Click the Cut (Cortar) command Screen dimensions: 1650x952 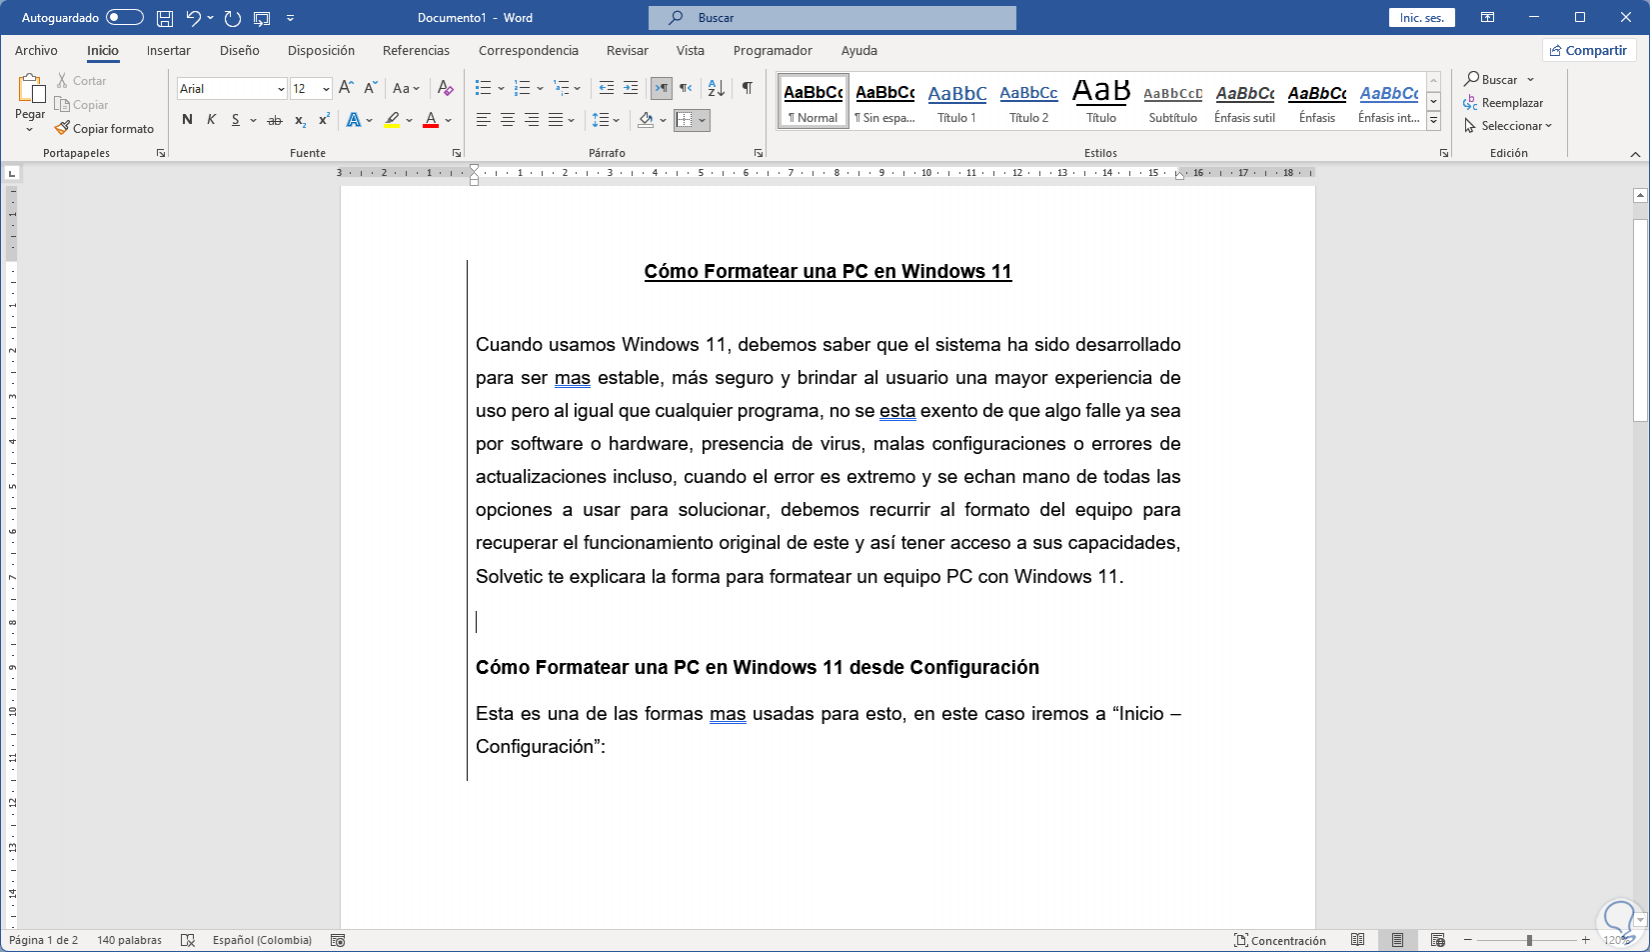coord(81,80)
